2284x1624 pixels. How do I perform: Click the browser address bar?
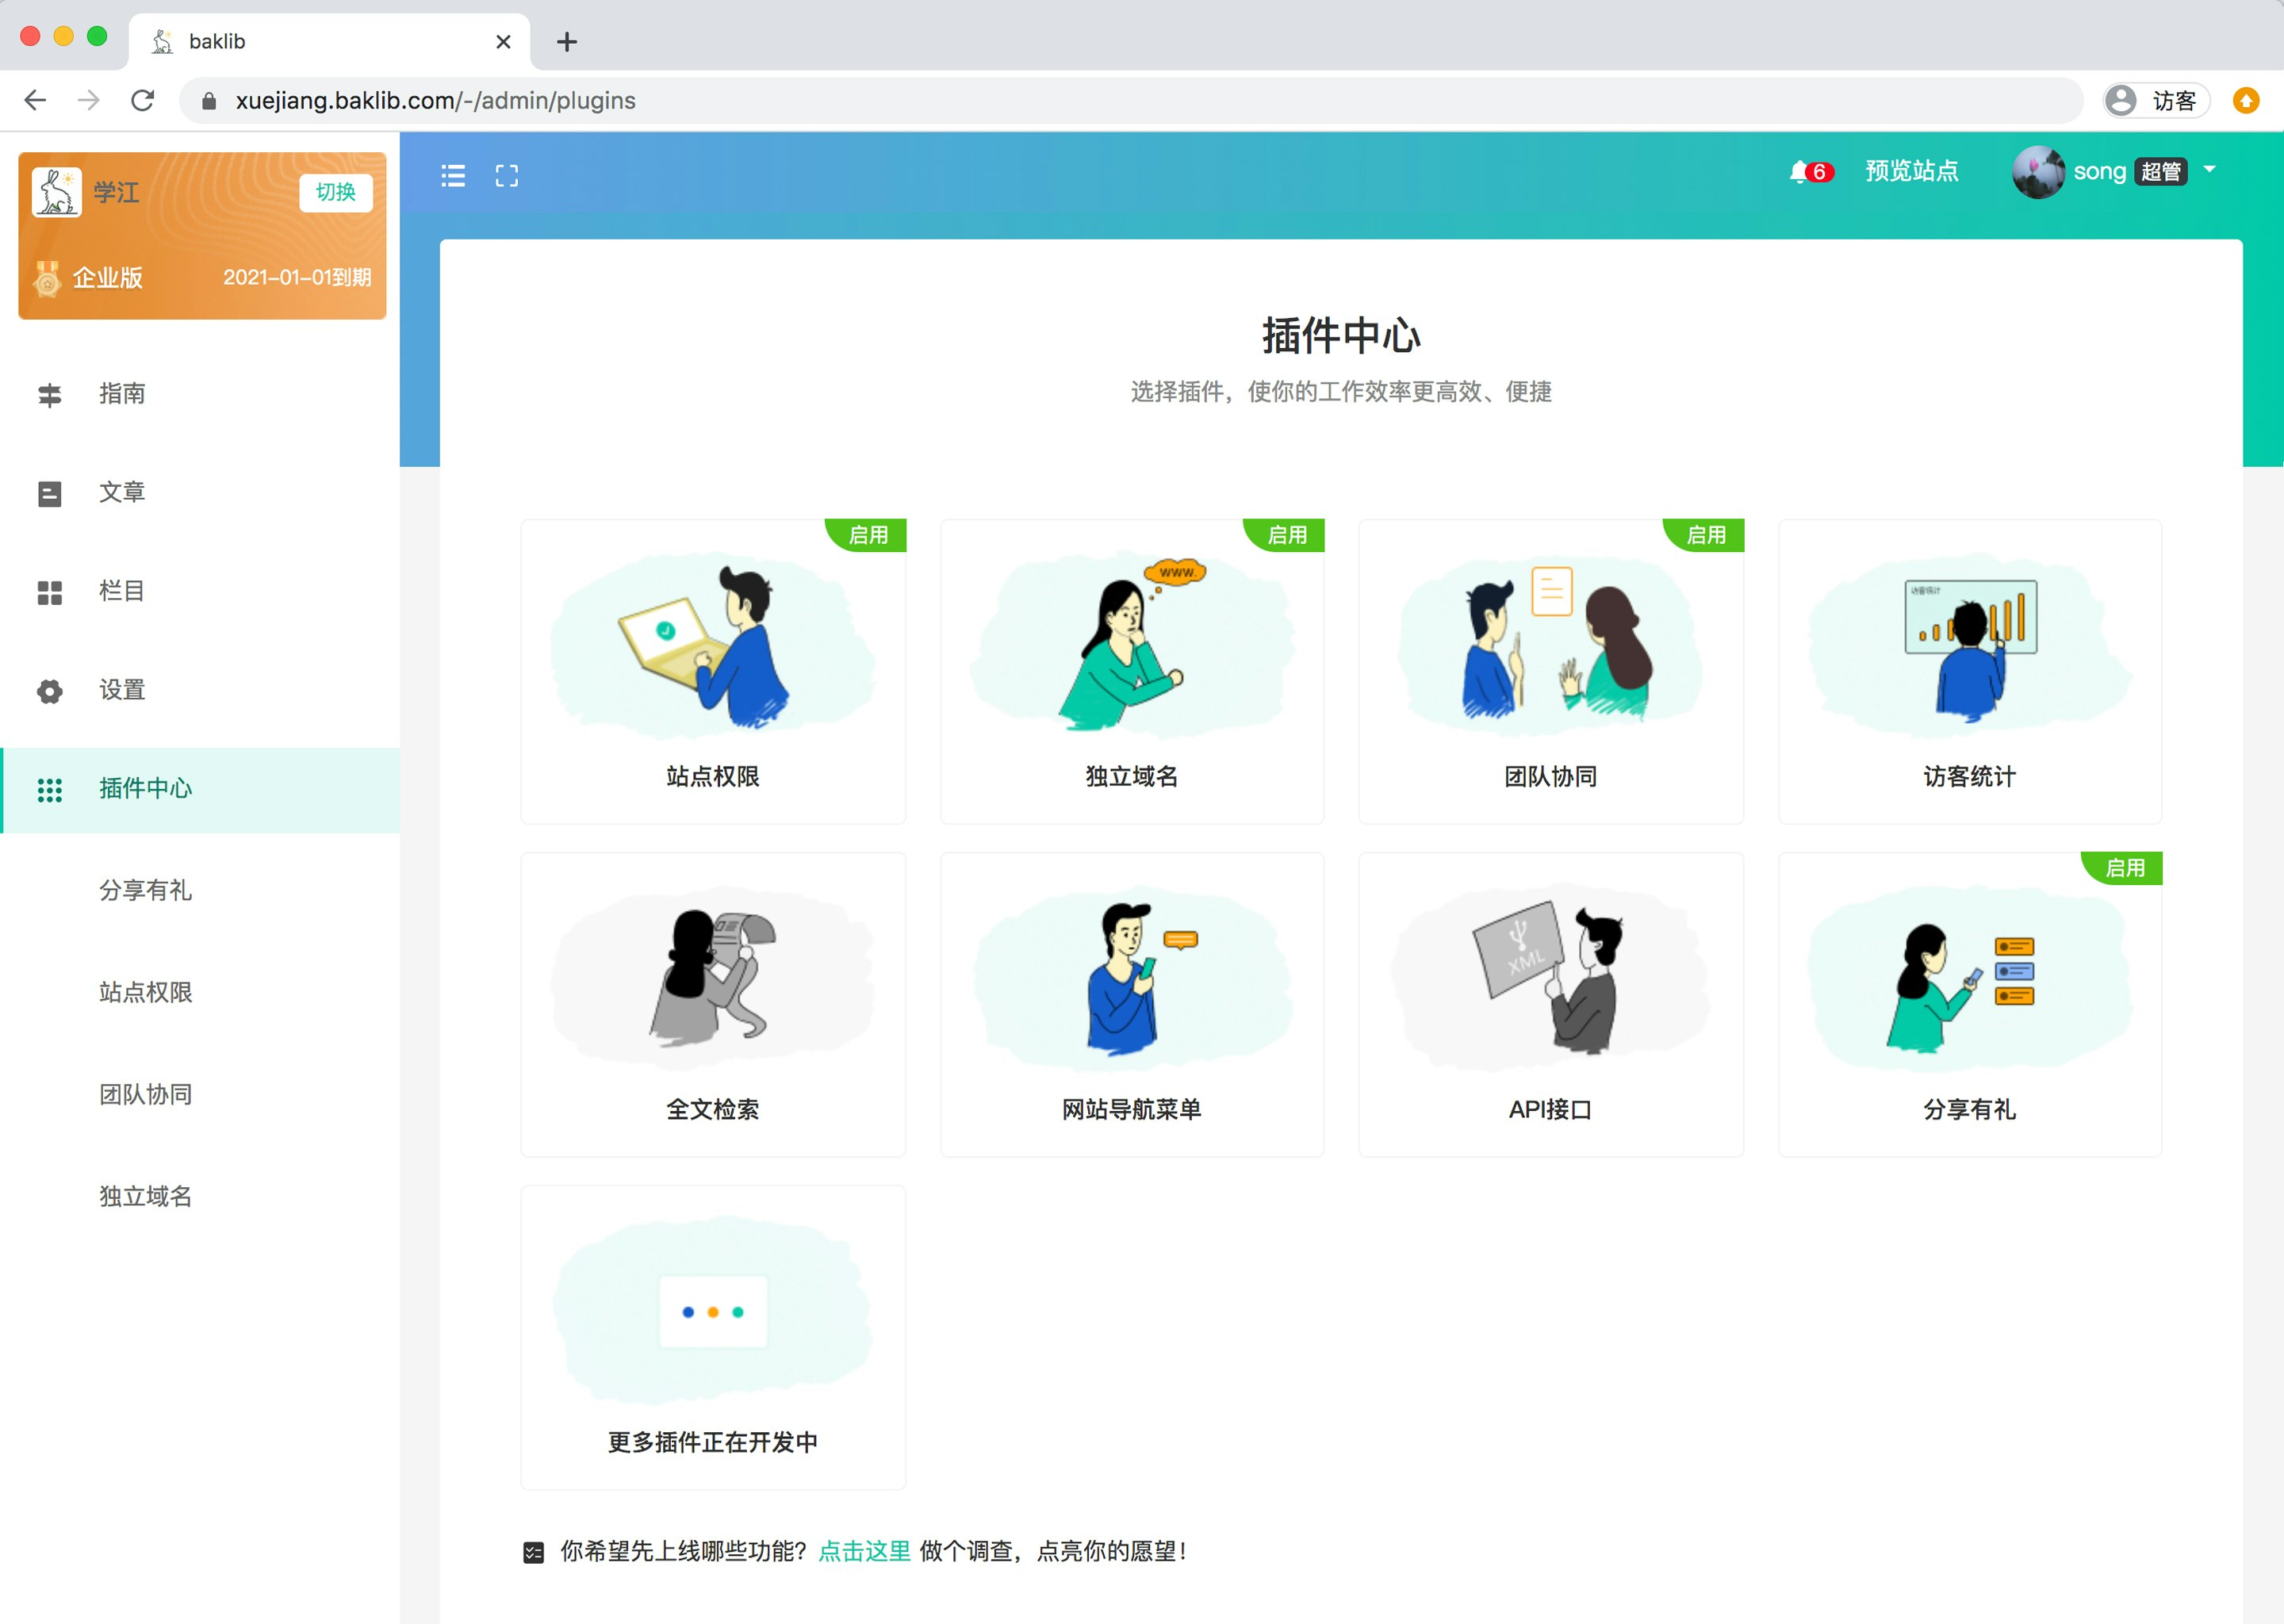(1100, 101)
